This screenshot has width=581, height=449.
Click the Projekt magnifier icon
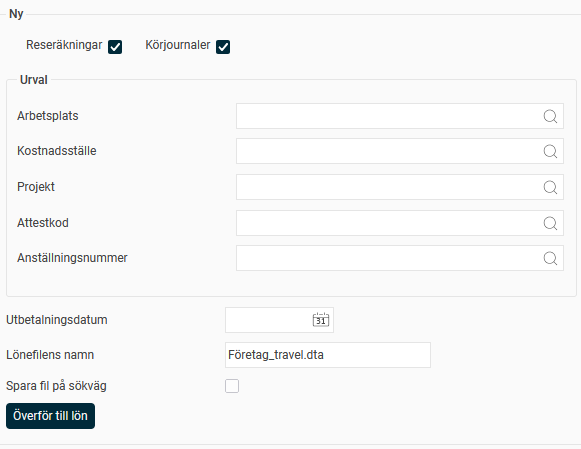pyautogui.click(x=550, y=187)
